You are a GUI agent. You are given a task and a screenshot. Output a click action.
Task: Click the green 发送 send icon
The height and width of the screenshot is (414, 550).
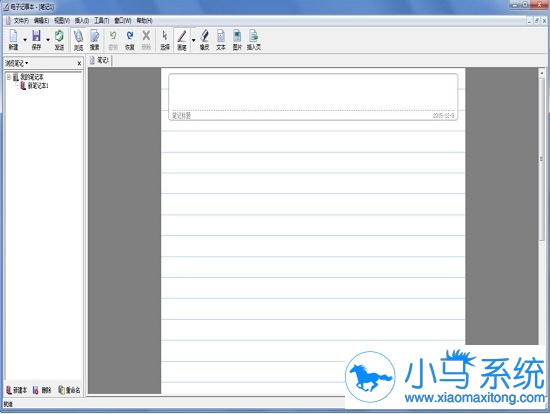pos(59,40)
